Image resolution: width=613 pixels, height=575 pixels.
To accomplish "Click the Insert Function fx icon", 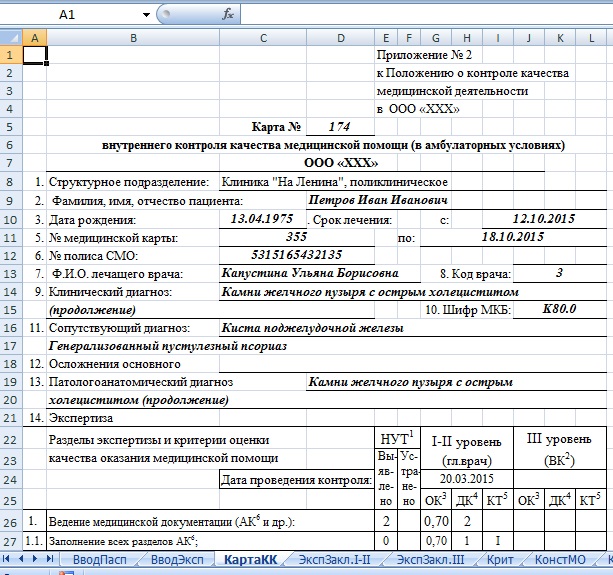I will 228,14.
